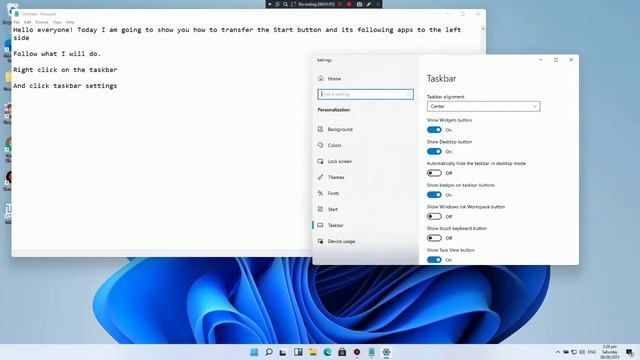Click region select icon on recording toolbar
The width and height of the screenshot is (640, 360).
point(293,4)
